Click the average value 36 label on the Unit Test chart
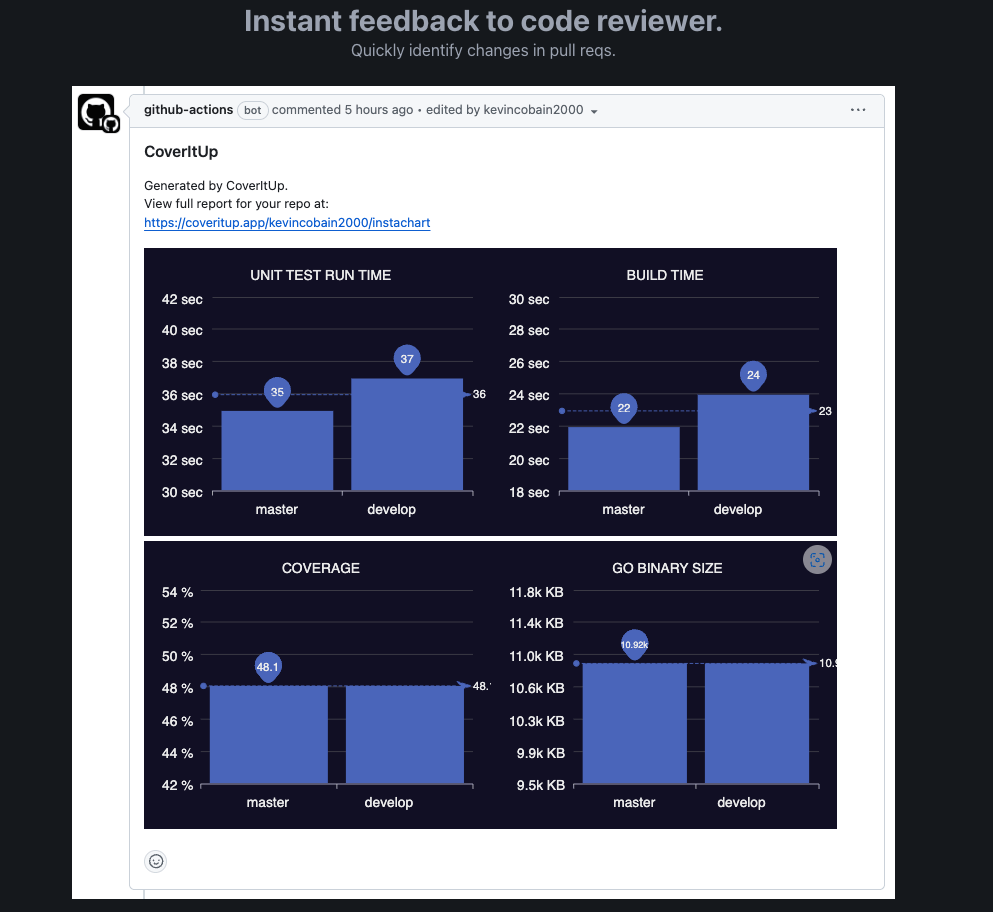Viewport: 993px width, 912px height. tap(479, 395)
